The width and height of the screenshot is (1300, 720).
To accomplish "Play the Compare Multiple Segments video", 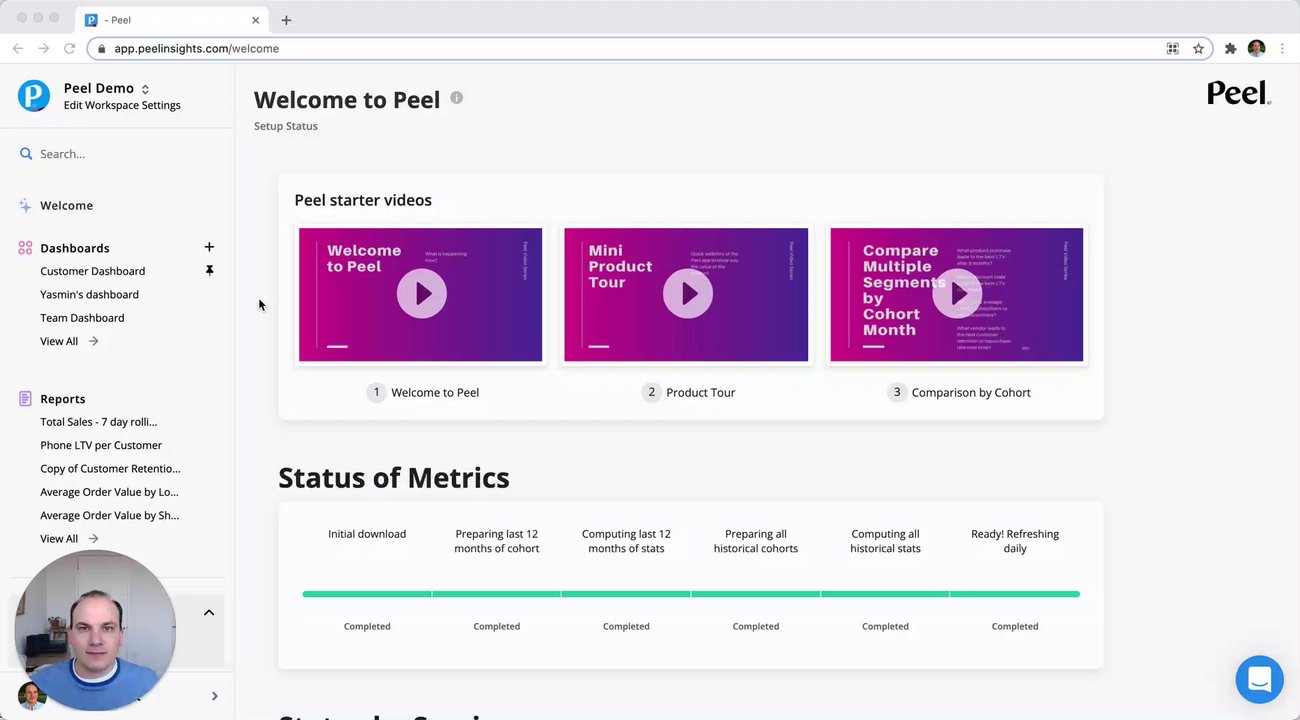I will pyautogui.click(x=957, y=294).
